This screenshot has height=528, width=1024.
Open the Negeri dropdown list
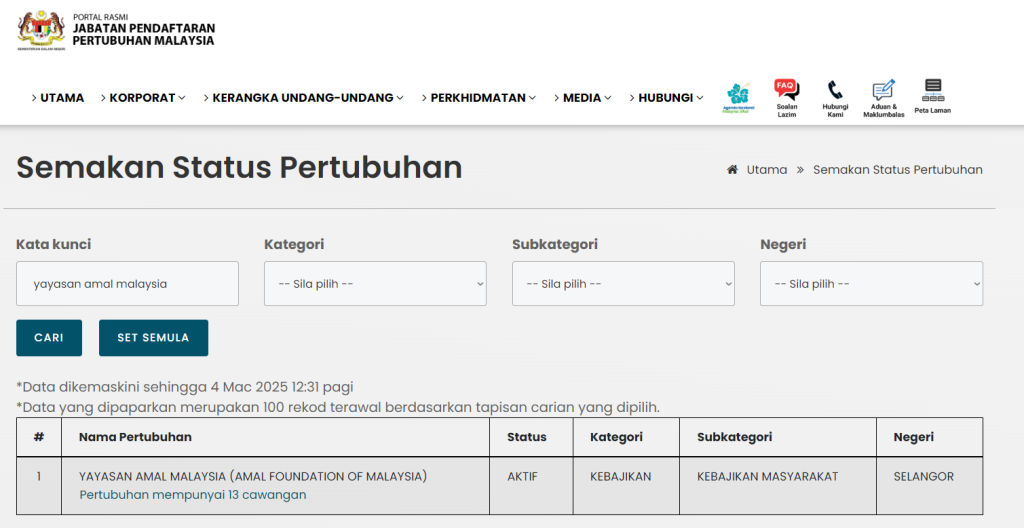[x=871, y=284]
